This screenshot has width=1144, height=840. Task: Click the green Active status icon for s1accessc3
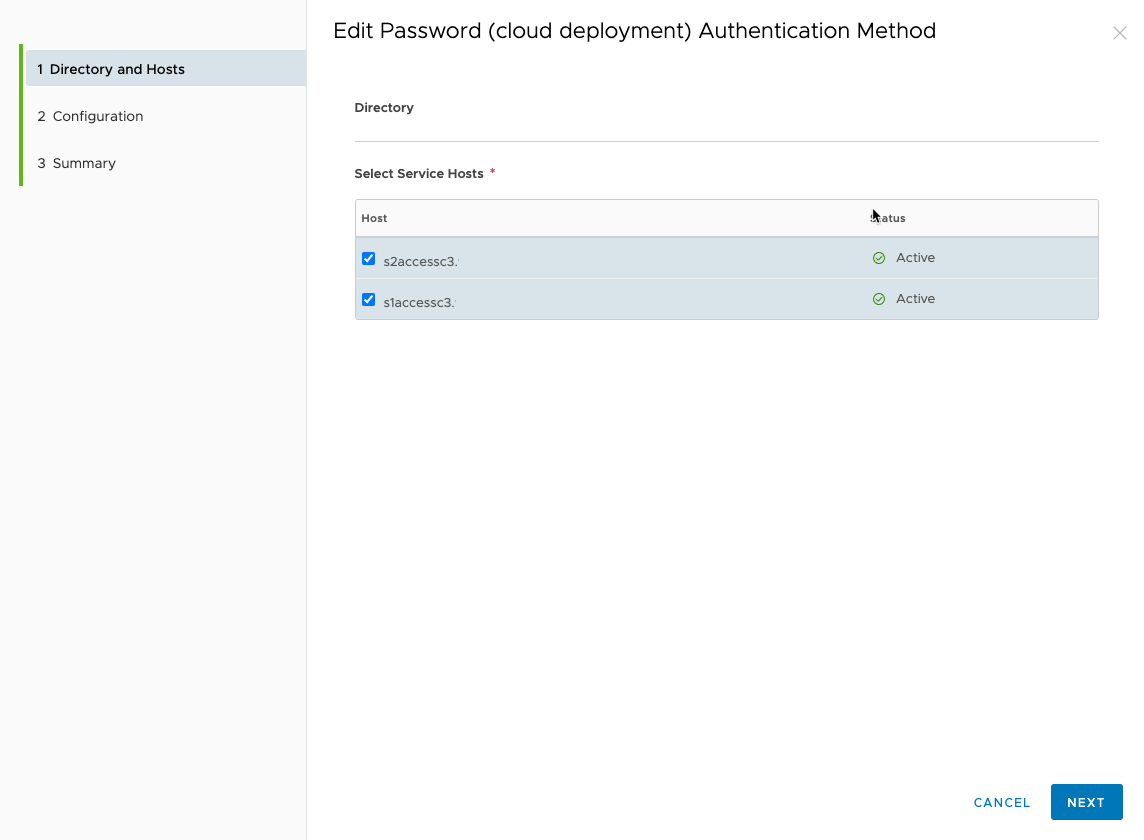pos(879,299)
